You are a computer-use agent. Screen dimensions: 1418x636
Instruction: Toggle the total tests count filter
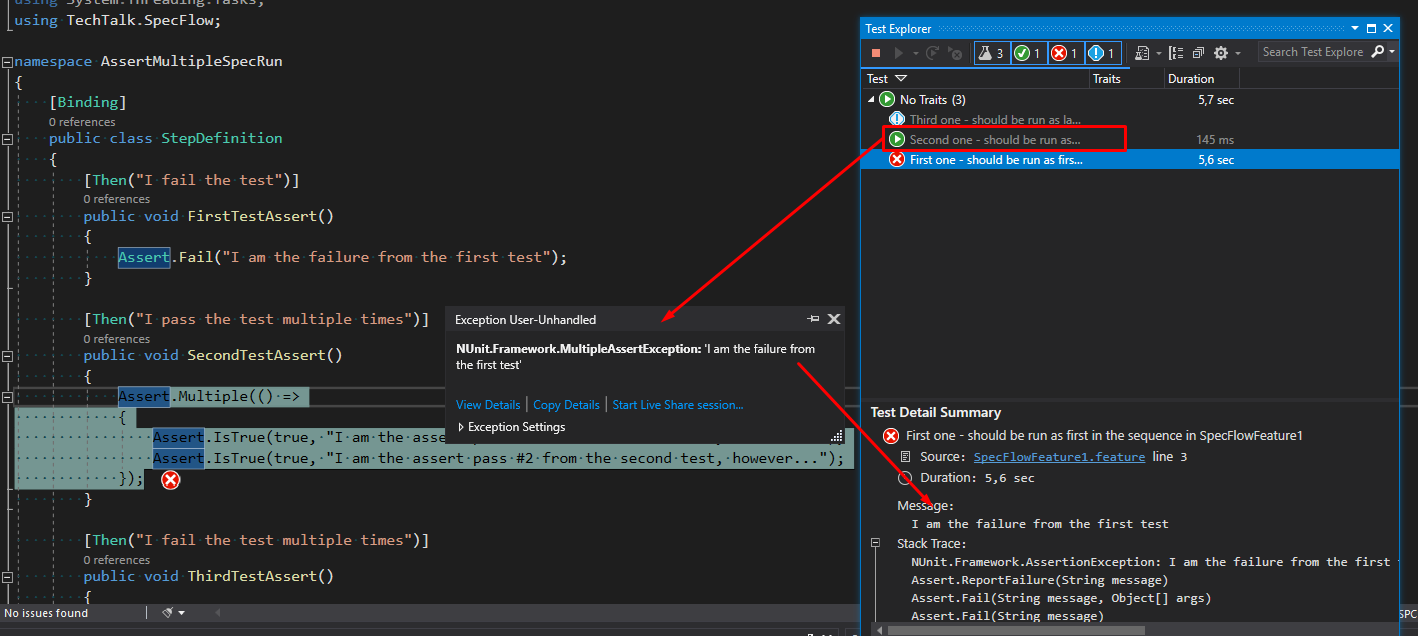coord(991,52)
